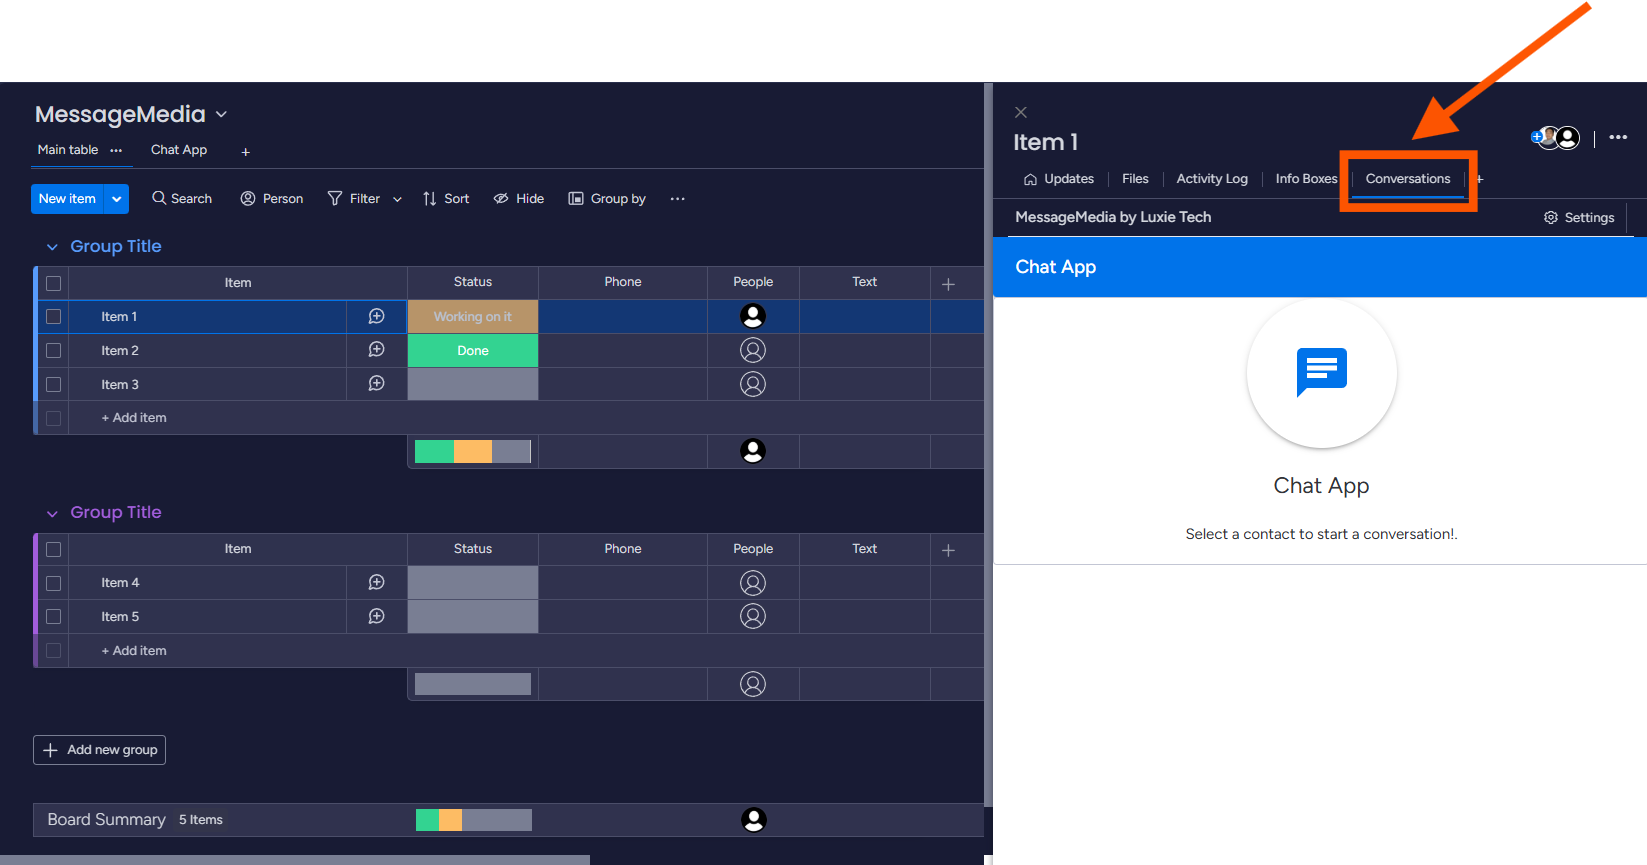Open MessageMedia board title dropdown
1647x865 pixels.
(x=221, y=115)
